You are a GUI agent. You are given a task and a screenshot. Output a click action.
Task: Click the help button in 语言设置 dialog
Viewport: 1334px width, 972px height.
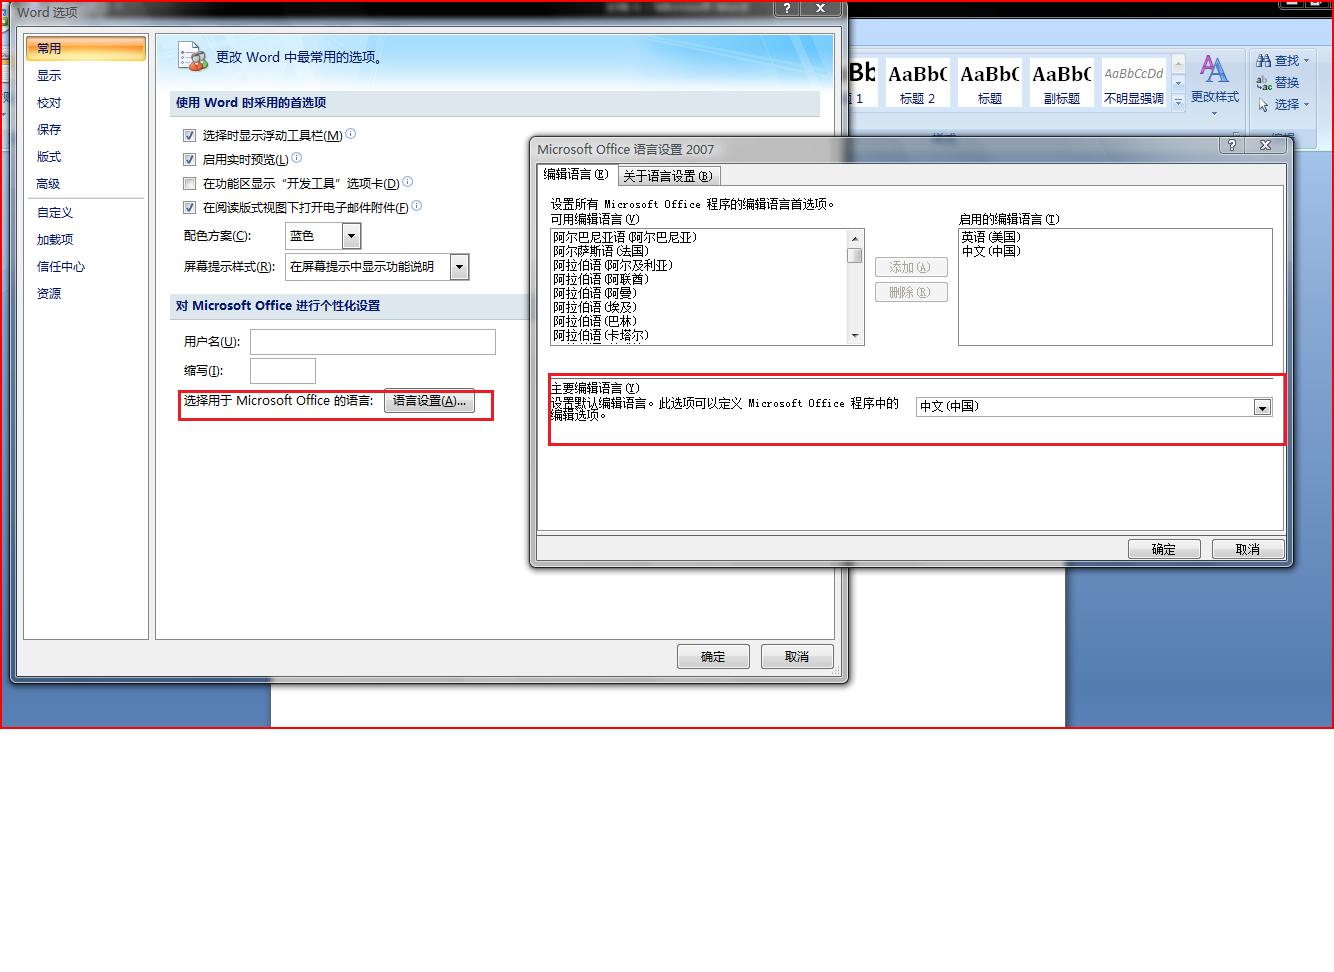click(1232, 145)
